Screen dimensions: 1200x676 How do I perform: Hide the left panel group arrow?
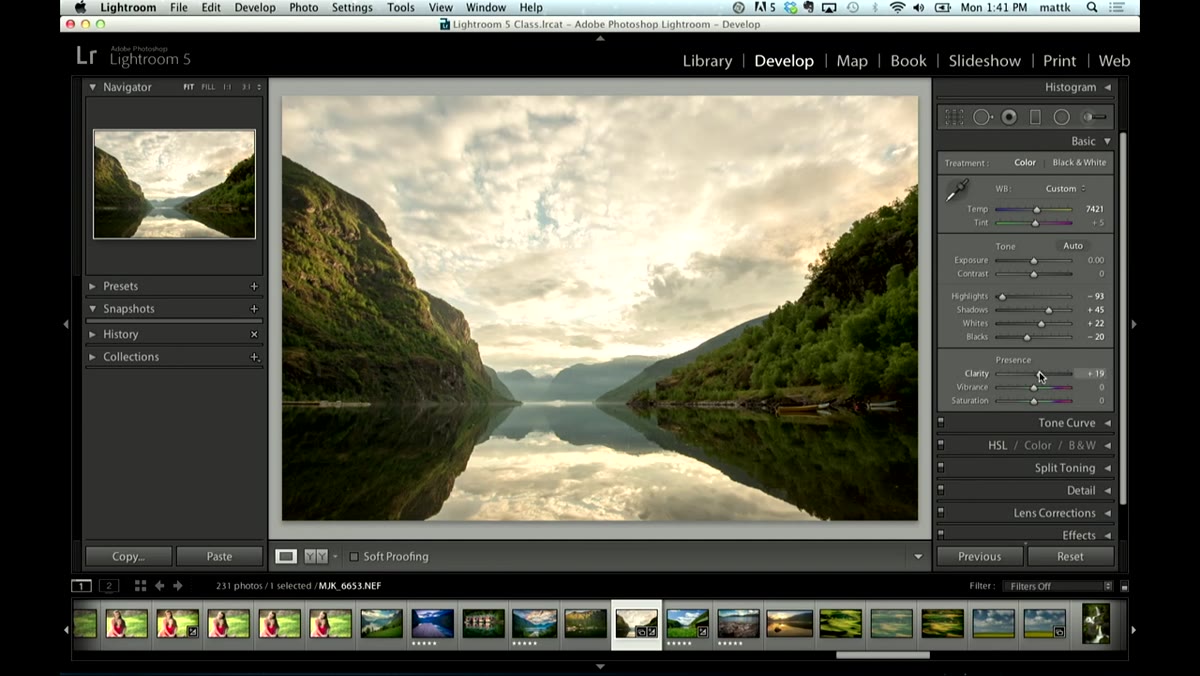tap(66, 324)
